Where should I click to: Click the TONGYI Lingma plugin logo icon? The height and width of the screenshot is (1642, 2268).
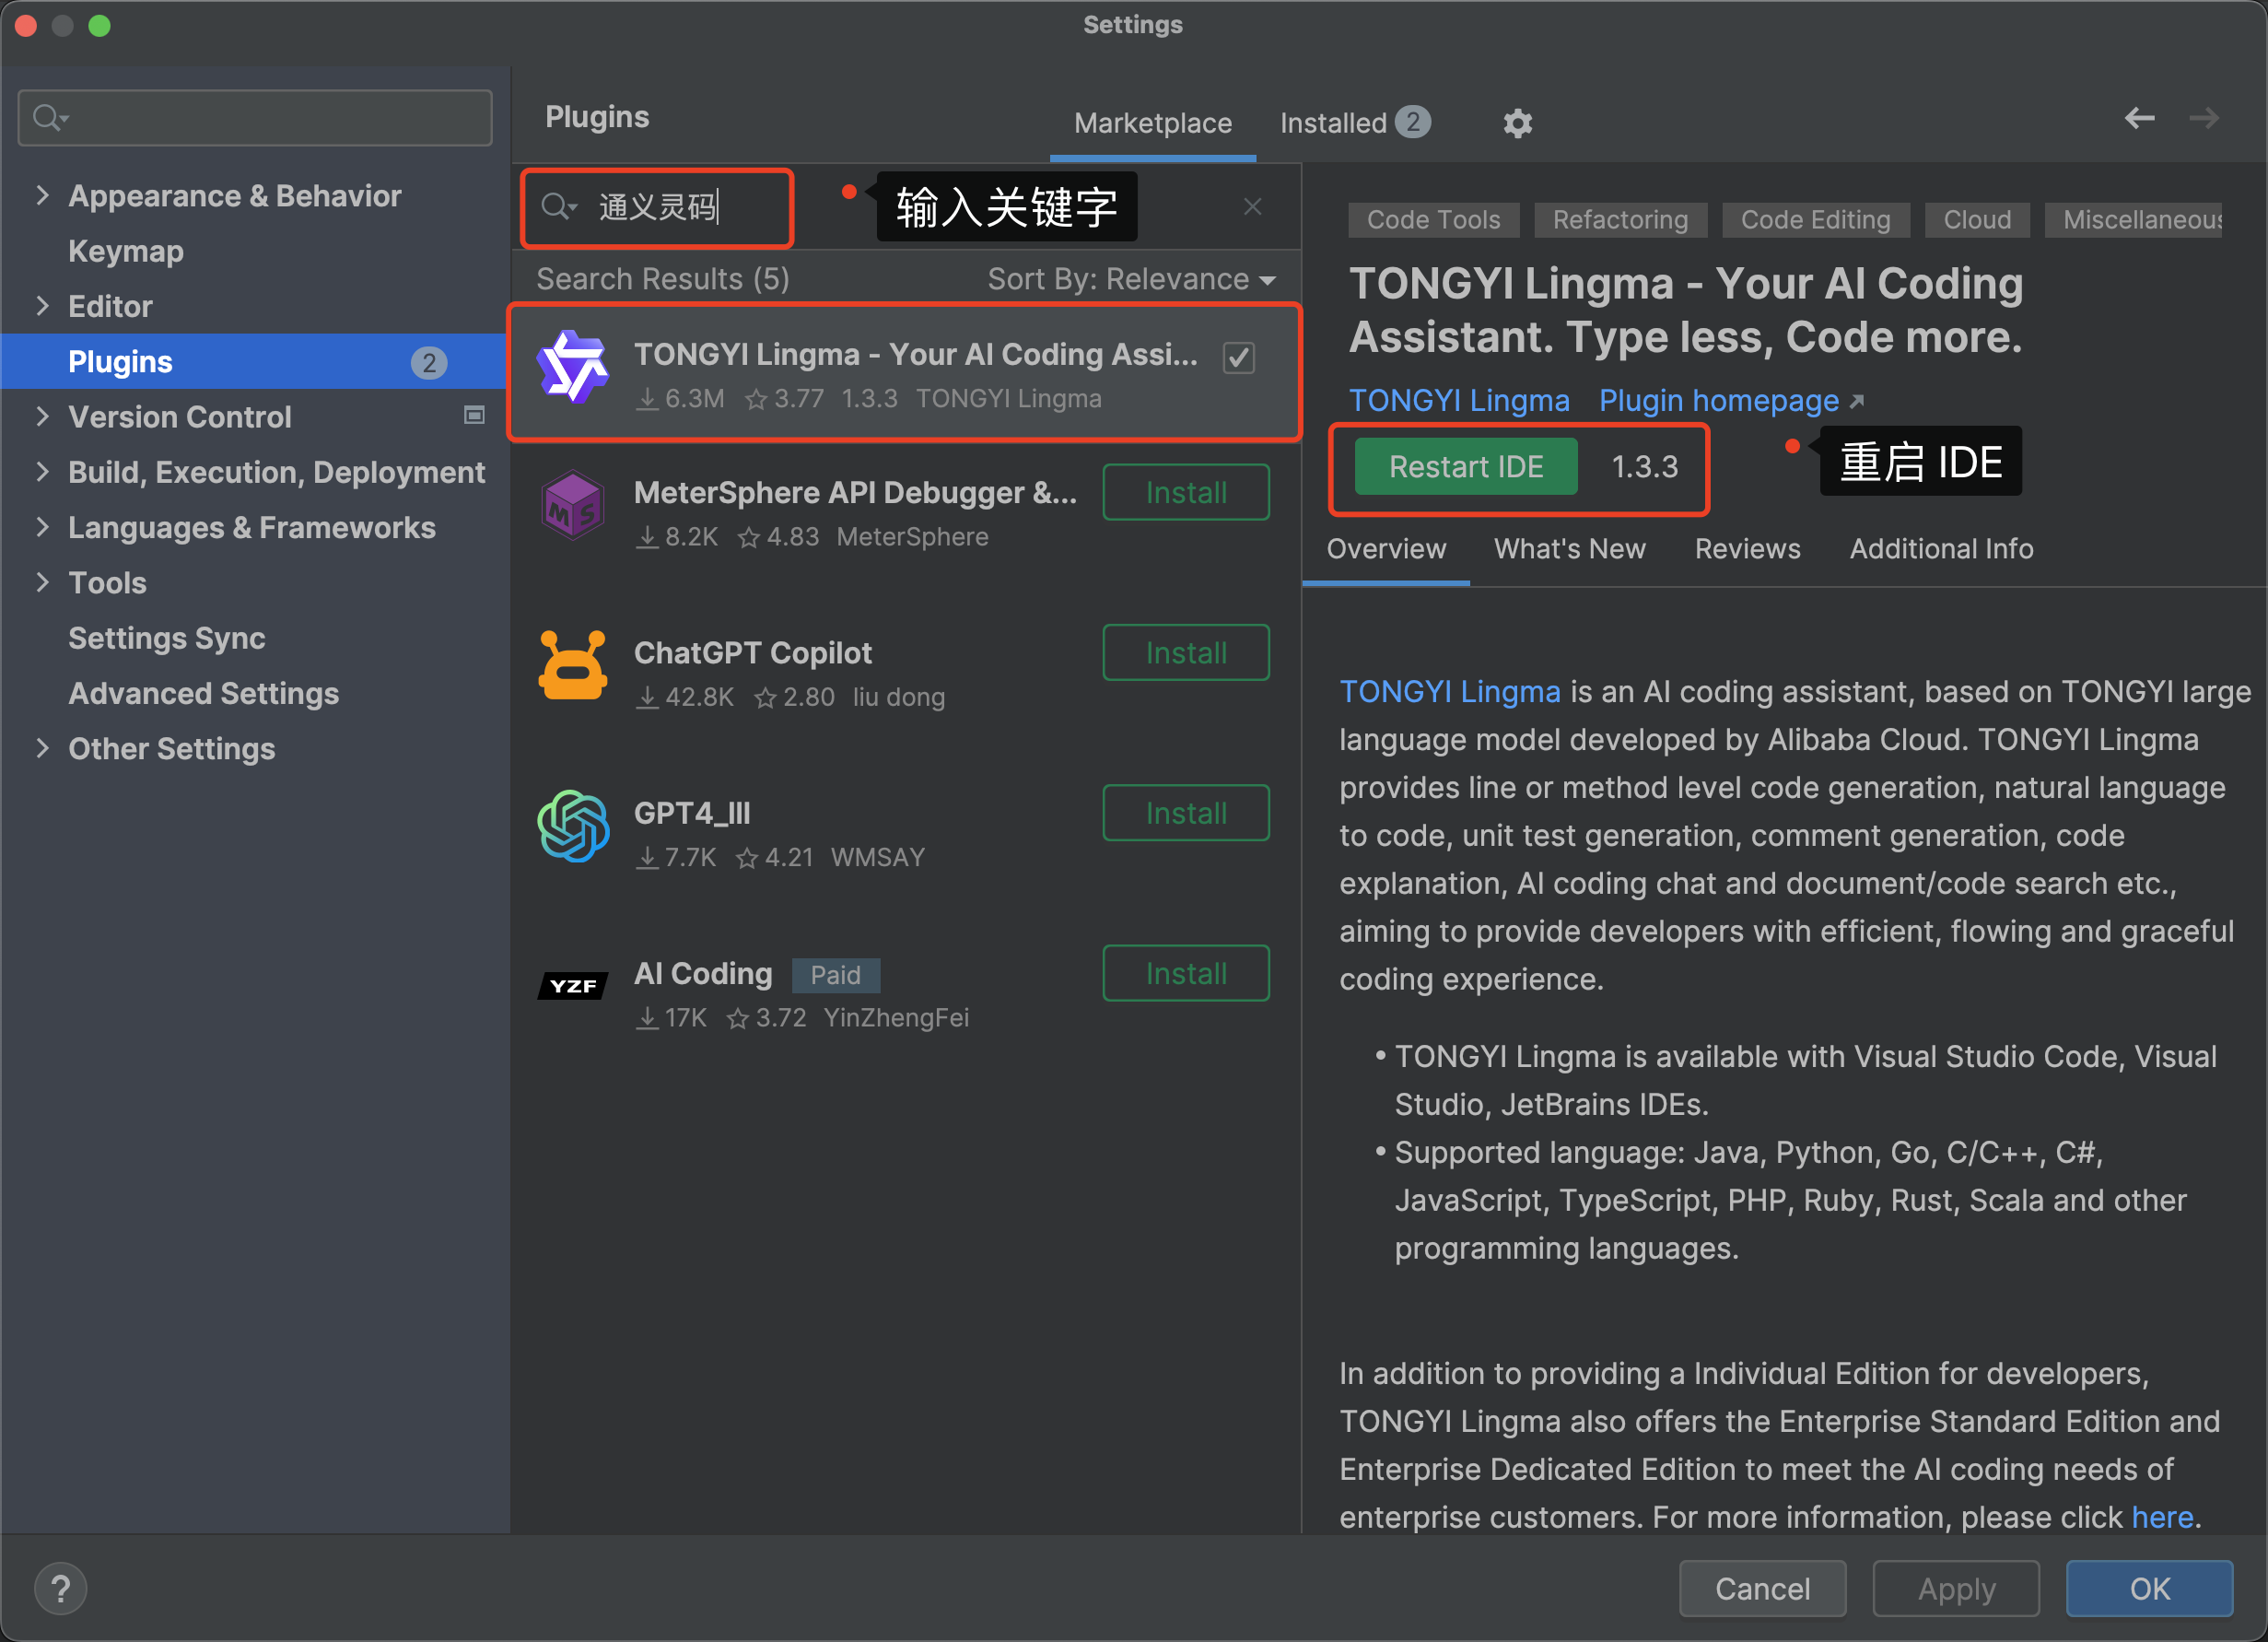pyautogui.click(x=573, y=367)
